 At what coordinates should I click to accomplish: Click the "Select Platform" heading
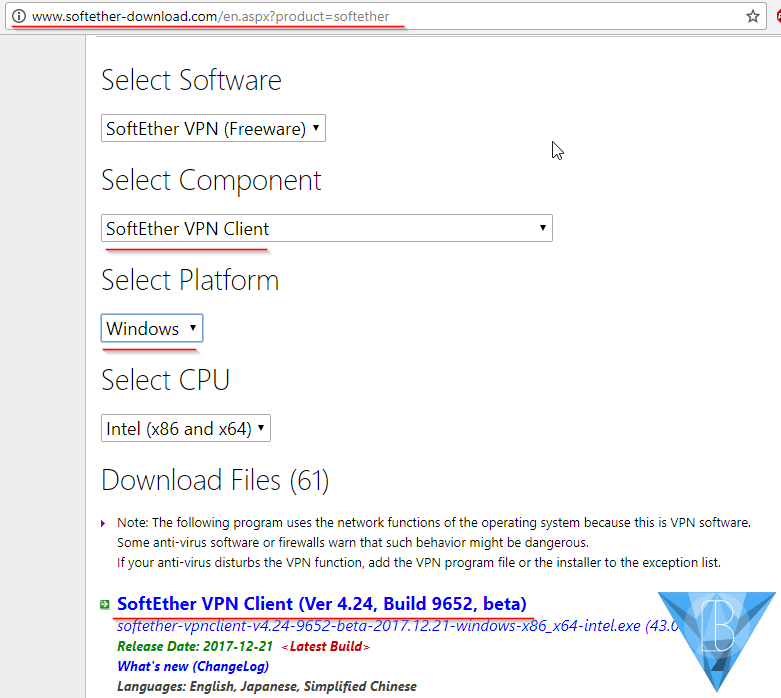point(190,280)
